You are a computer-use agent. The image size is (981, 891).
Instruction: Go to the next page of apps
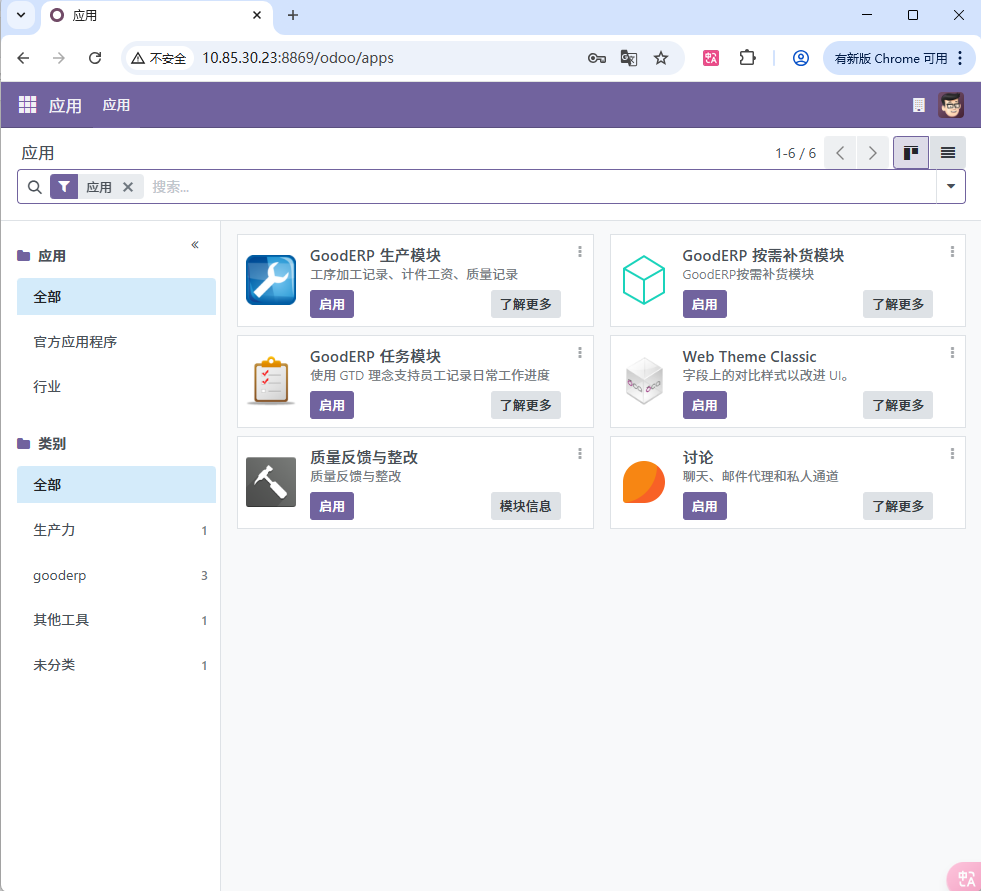tap(873, 153)
